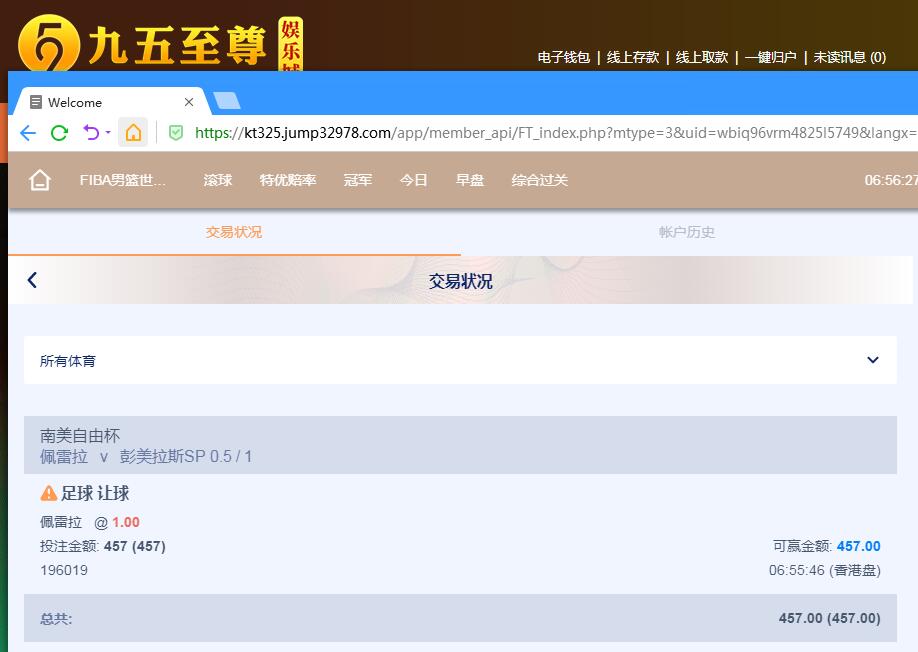Screen dimensions: 918x652
Task: Select the Welcome browser tab
Action: pos(111,102)
